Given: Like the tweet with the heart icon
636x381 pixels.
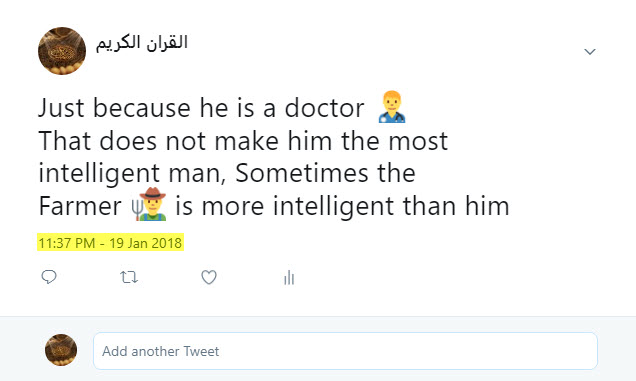Looking at the screenshot, I should pos(209,278).
